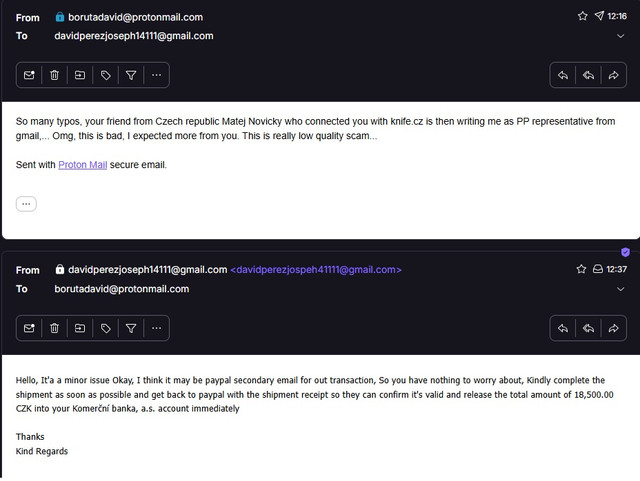Screen dimensions: 640x481
Task: Reply to the 12:16 email
Action: (563, 75)
